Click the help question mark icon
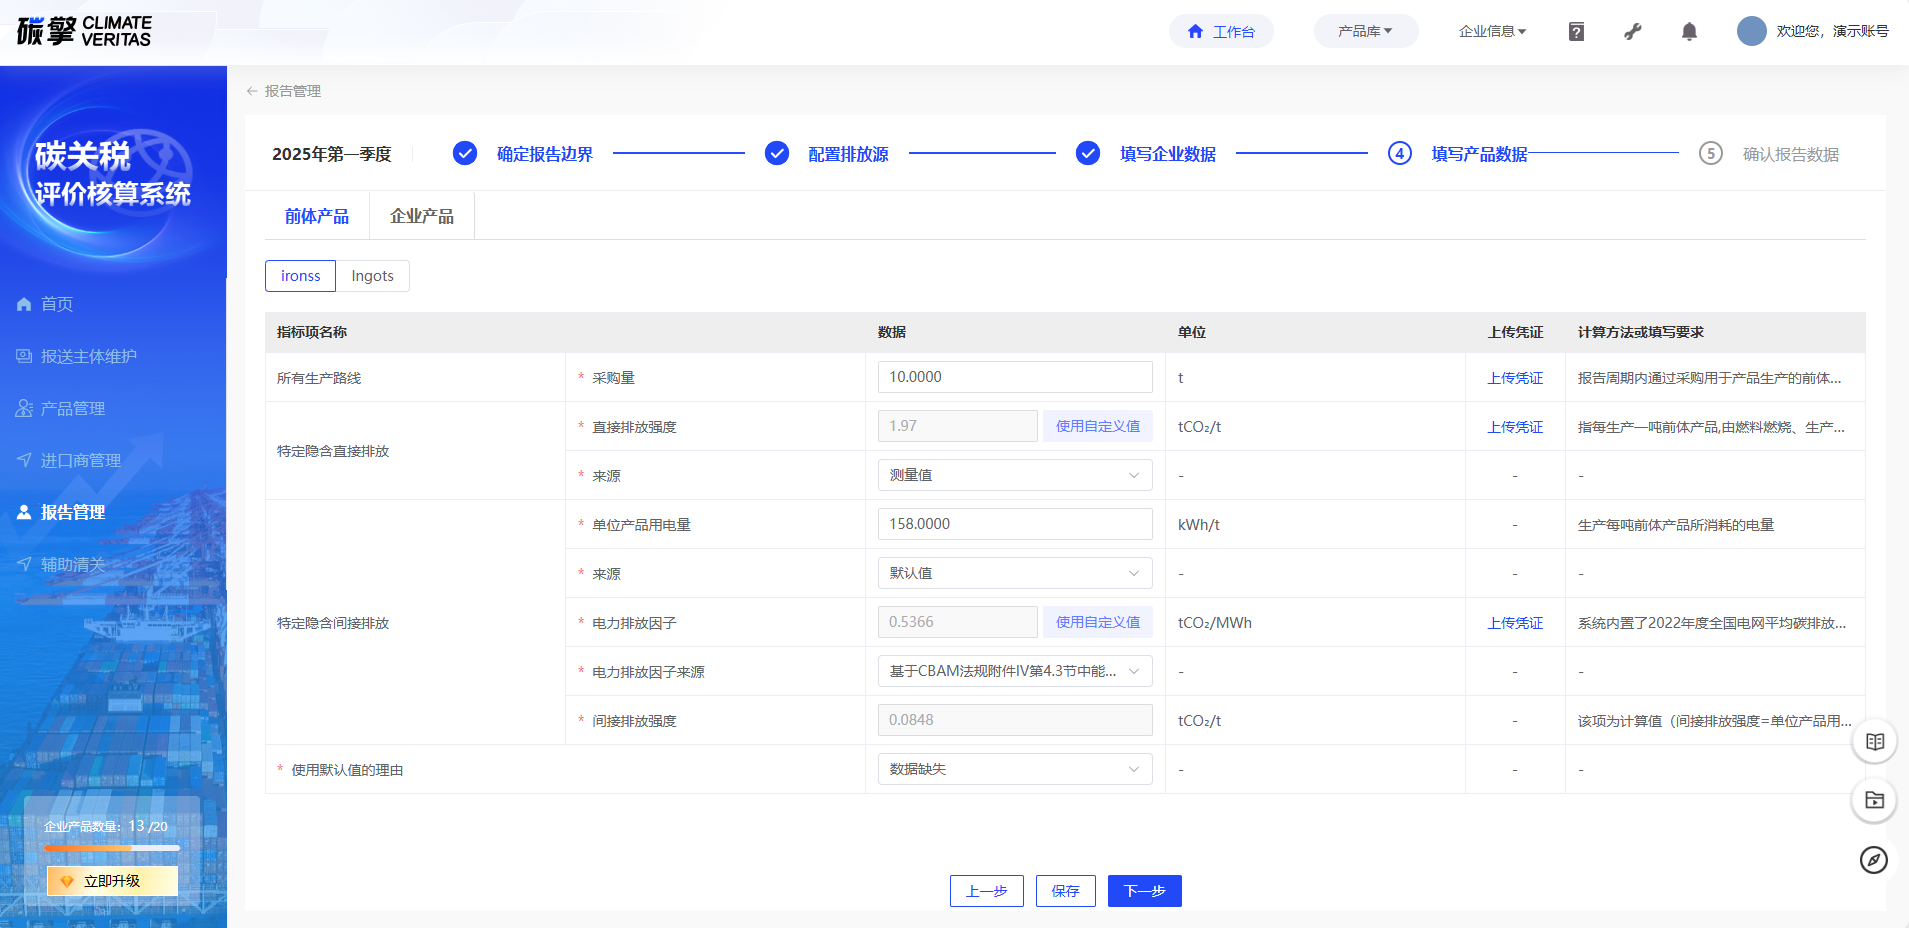Screen dimensions: 1909x928 (1576, 32)
